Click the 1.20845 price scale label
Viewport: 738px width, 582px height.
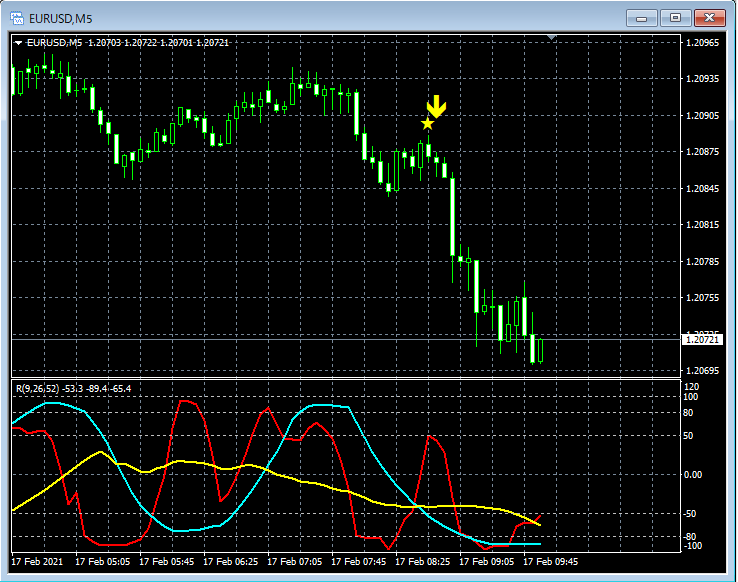pyautogui.click(x=703, y=188)
